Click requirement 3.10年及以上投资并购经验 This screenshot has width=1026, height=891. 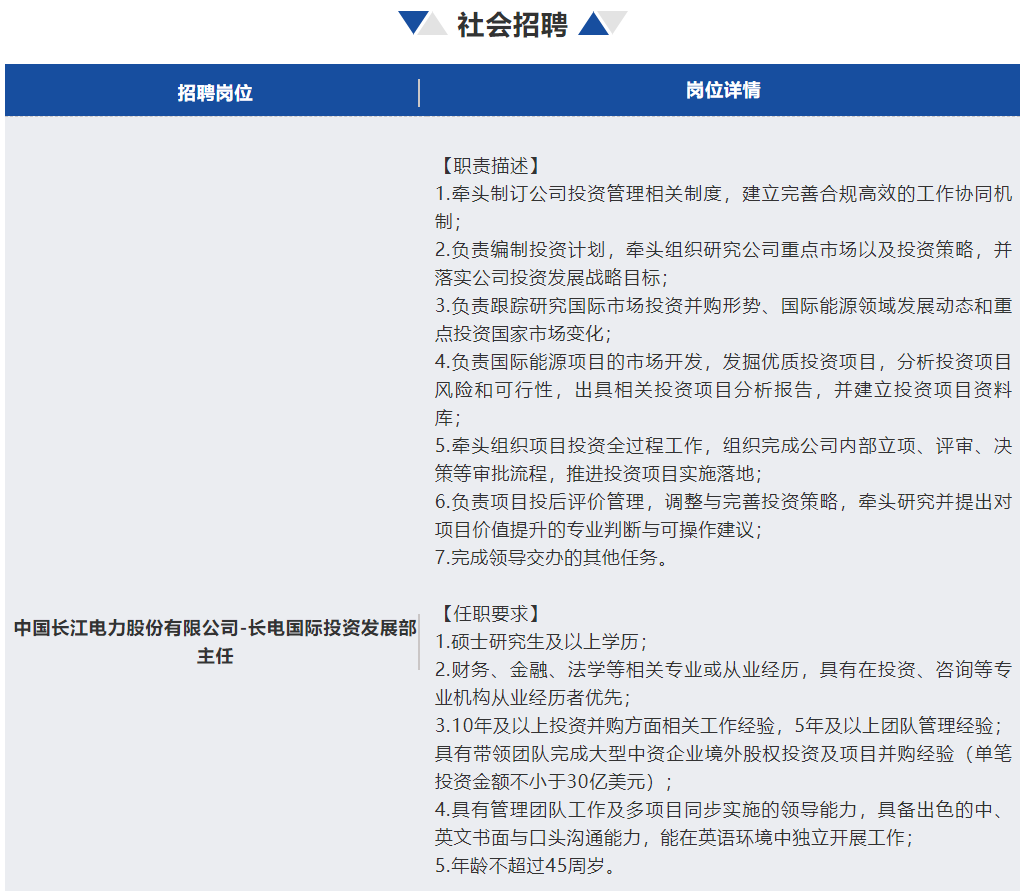click(x=723, y=753)
